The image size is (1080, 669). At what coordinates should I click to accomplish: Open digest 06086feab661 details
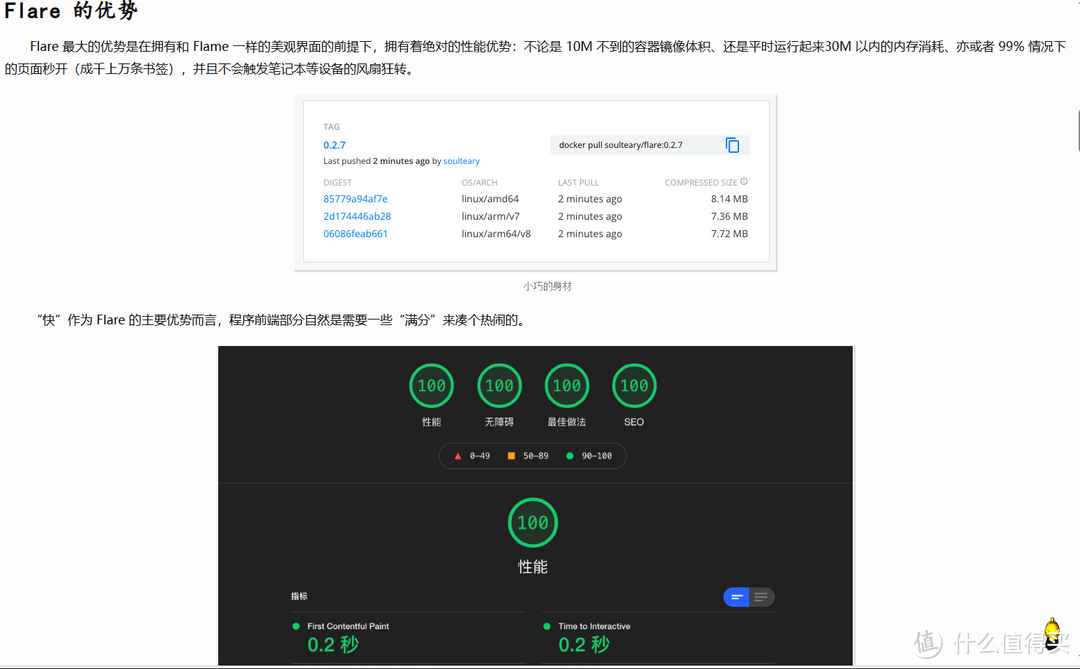click(355, 233)
